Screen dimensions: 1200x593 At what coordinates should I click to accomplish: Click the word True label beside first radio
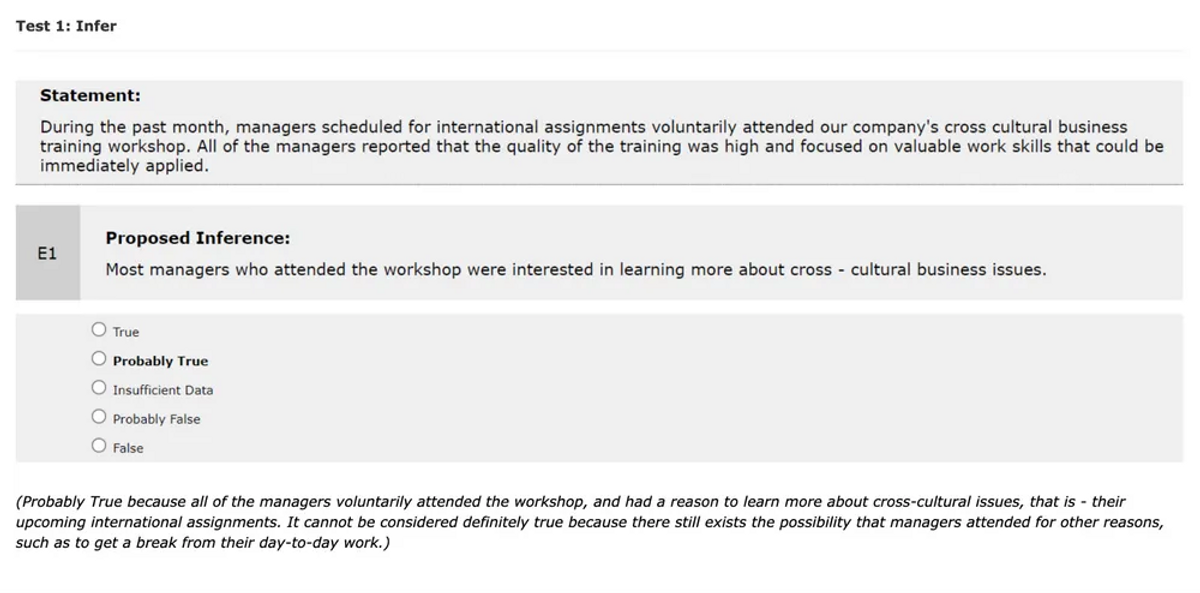pos(126,332)
